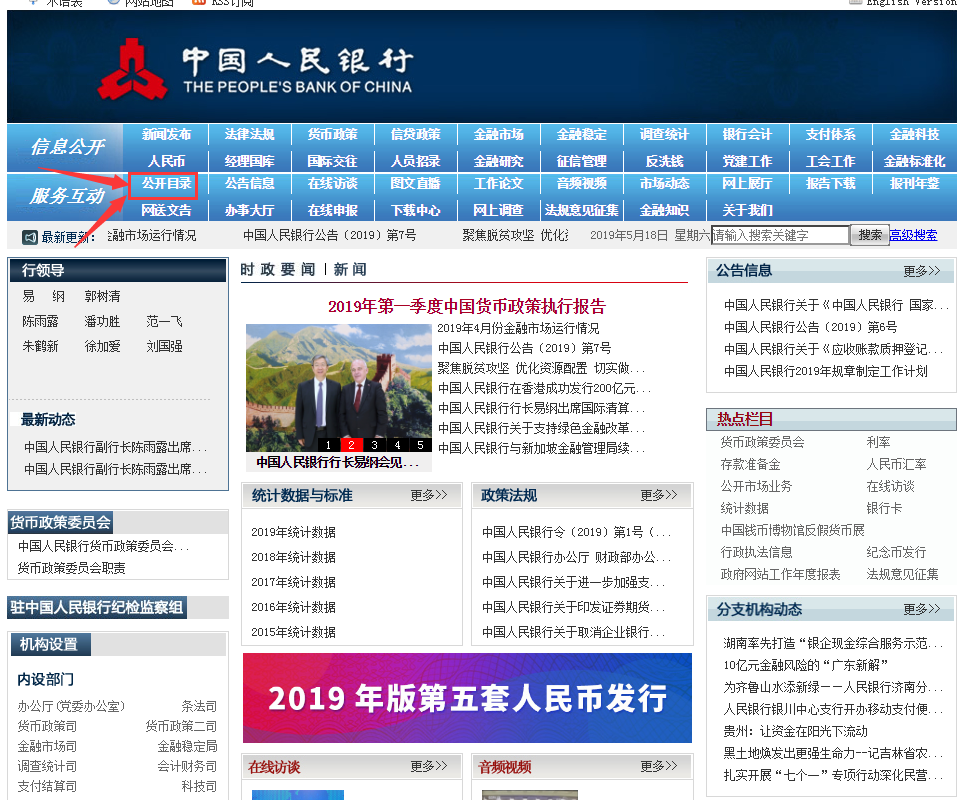
Task: Switch the carousel to slide 1
Action: click(x=328, y=445)
